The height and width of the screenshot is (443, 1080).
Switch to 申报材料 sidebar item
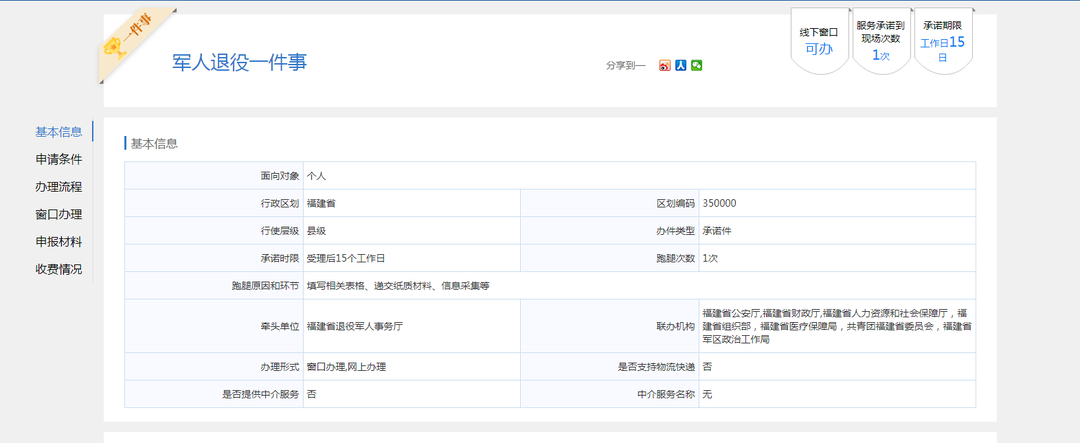pyautogui.click(x=58, y=242)
